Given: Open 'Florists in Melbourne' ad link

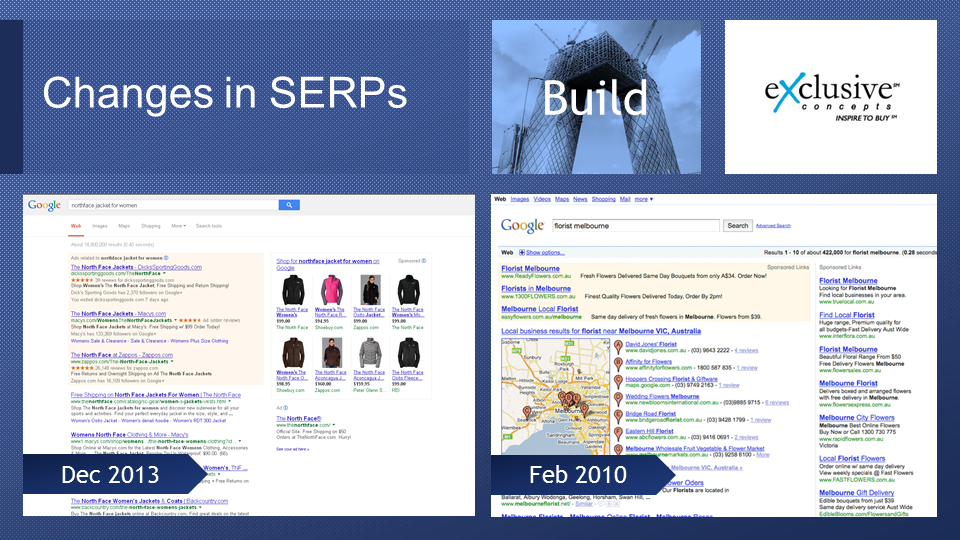Looking at the screenshot, I should pyautogui.click(x=536, y=288).
